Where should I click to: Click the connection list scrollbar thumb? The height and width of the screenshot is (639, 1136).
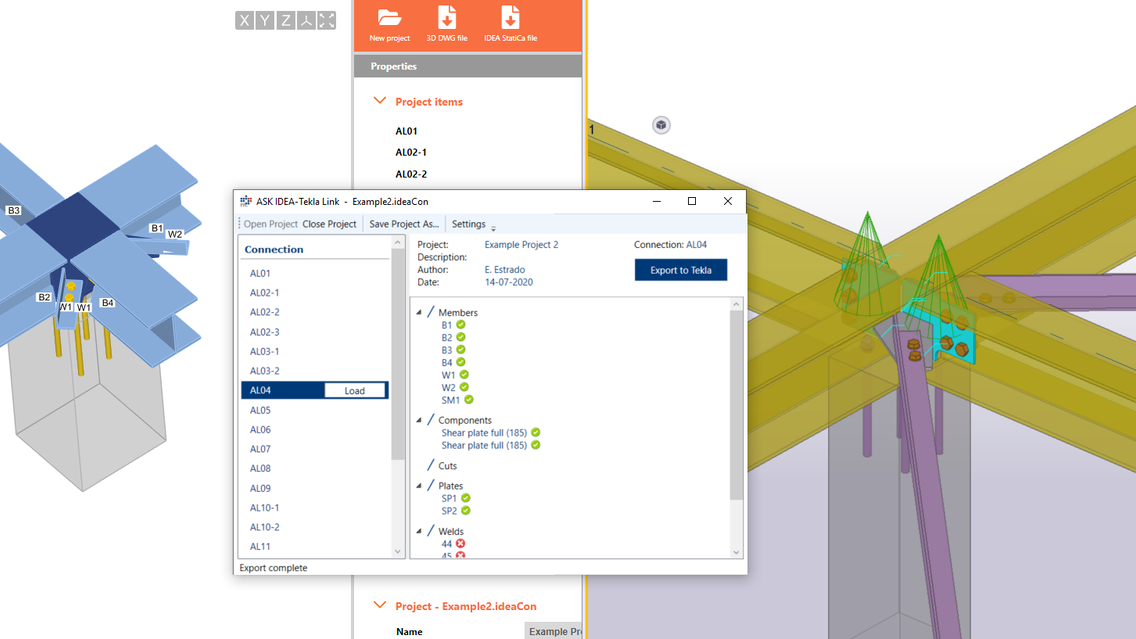click(x=398, y=354)
